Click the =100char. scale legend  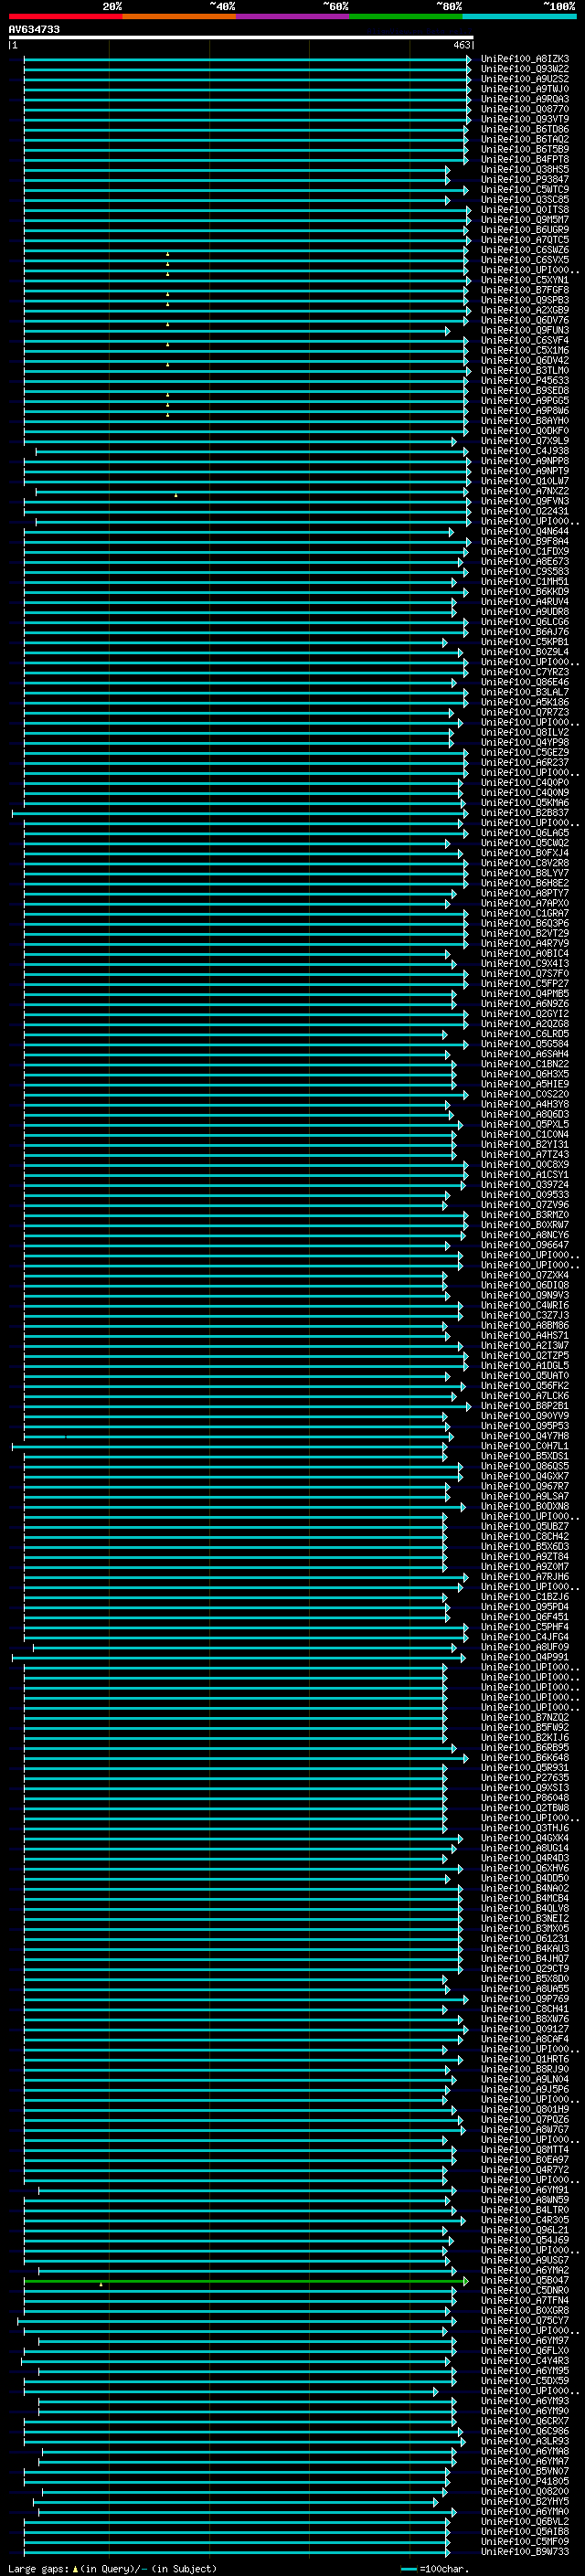(435, 2569)
